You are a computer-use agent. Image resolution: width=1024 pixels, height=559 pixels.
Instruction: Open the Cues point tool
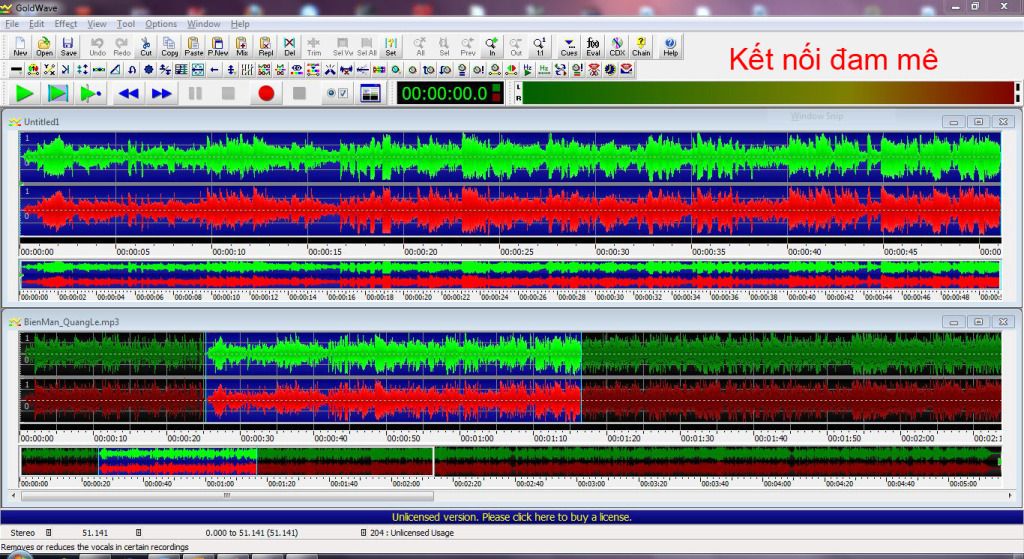tap(569, 46)
